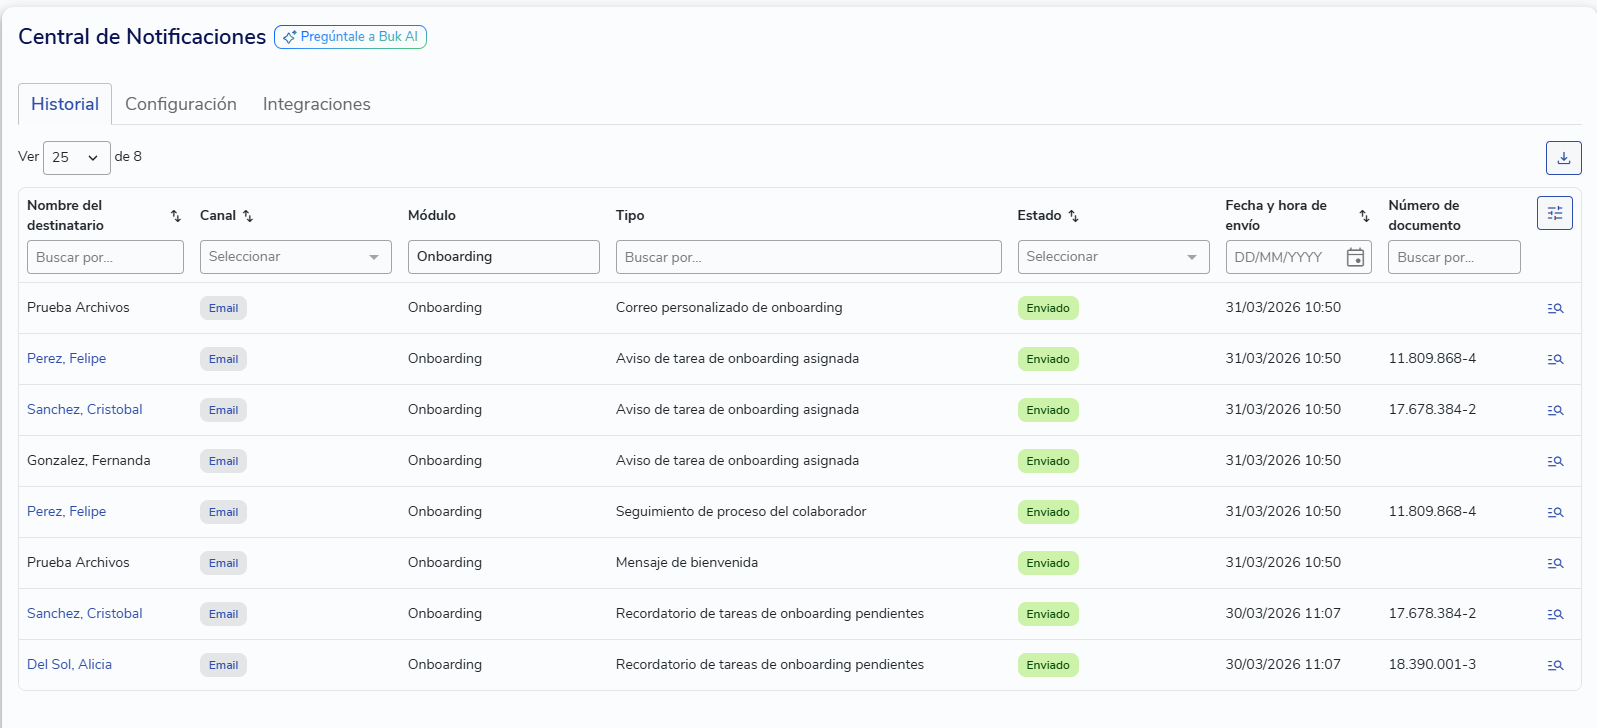This screenshot has height=728, width=1597.
Task: Switch to the Integraciones tab
Action: click(316, 104)
